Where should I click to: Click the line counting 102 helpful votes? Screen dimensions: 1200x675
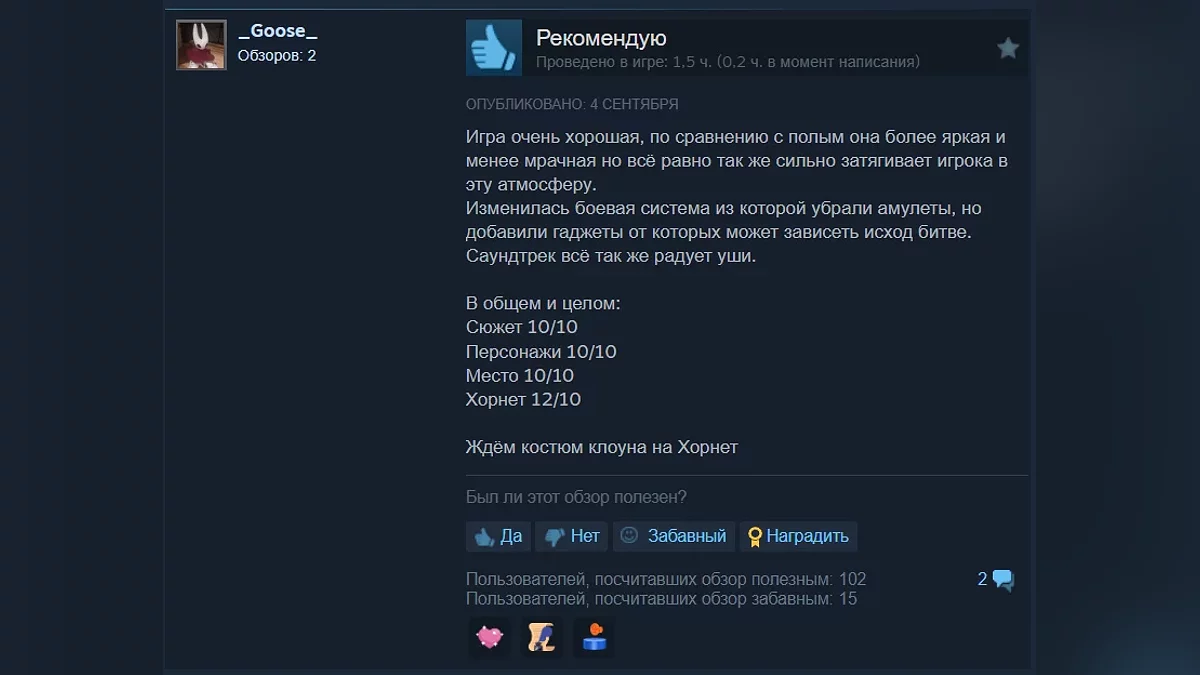click(666, 579)
